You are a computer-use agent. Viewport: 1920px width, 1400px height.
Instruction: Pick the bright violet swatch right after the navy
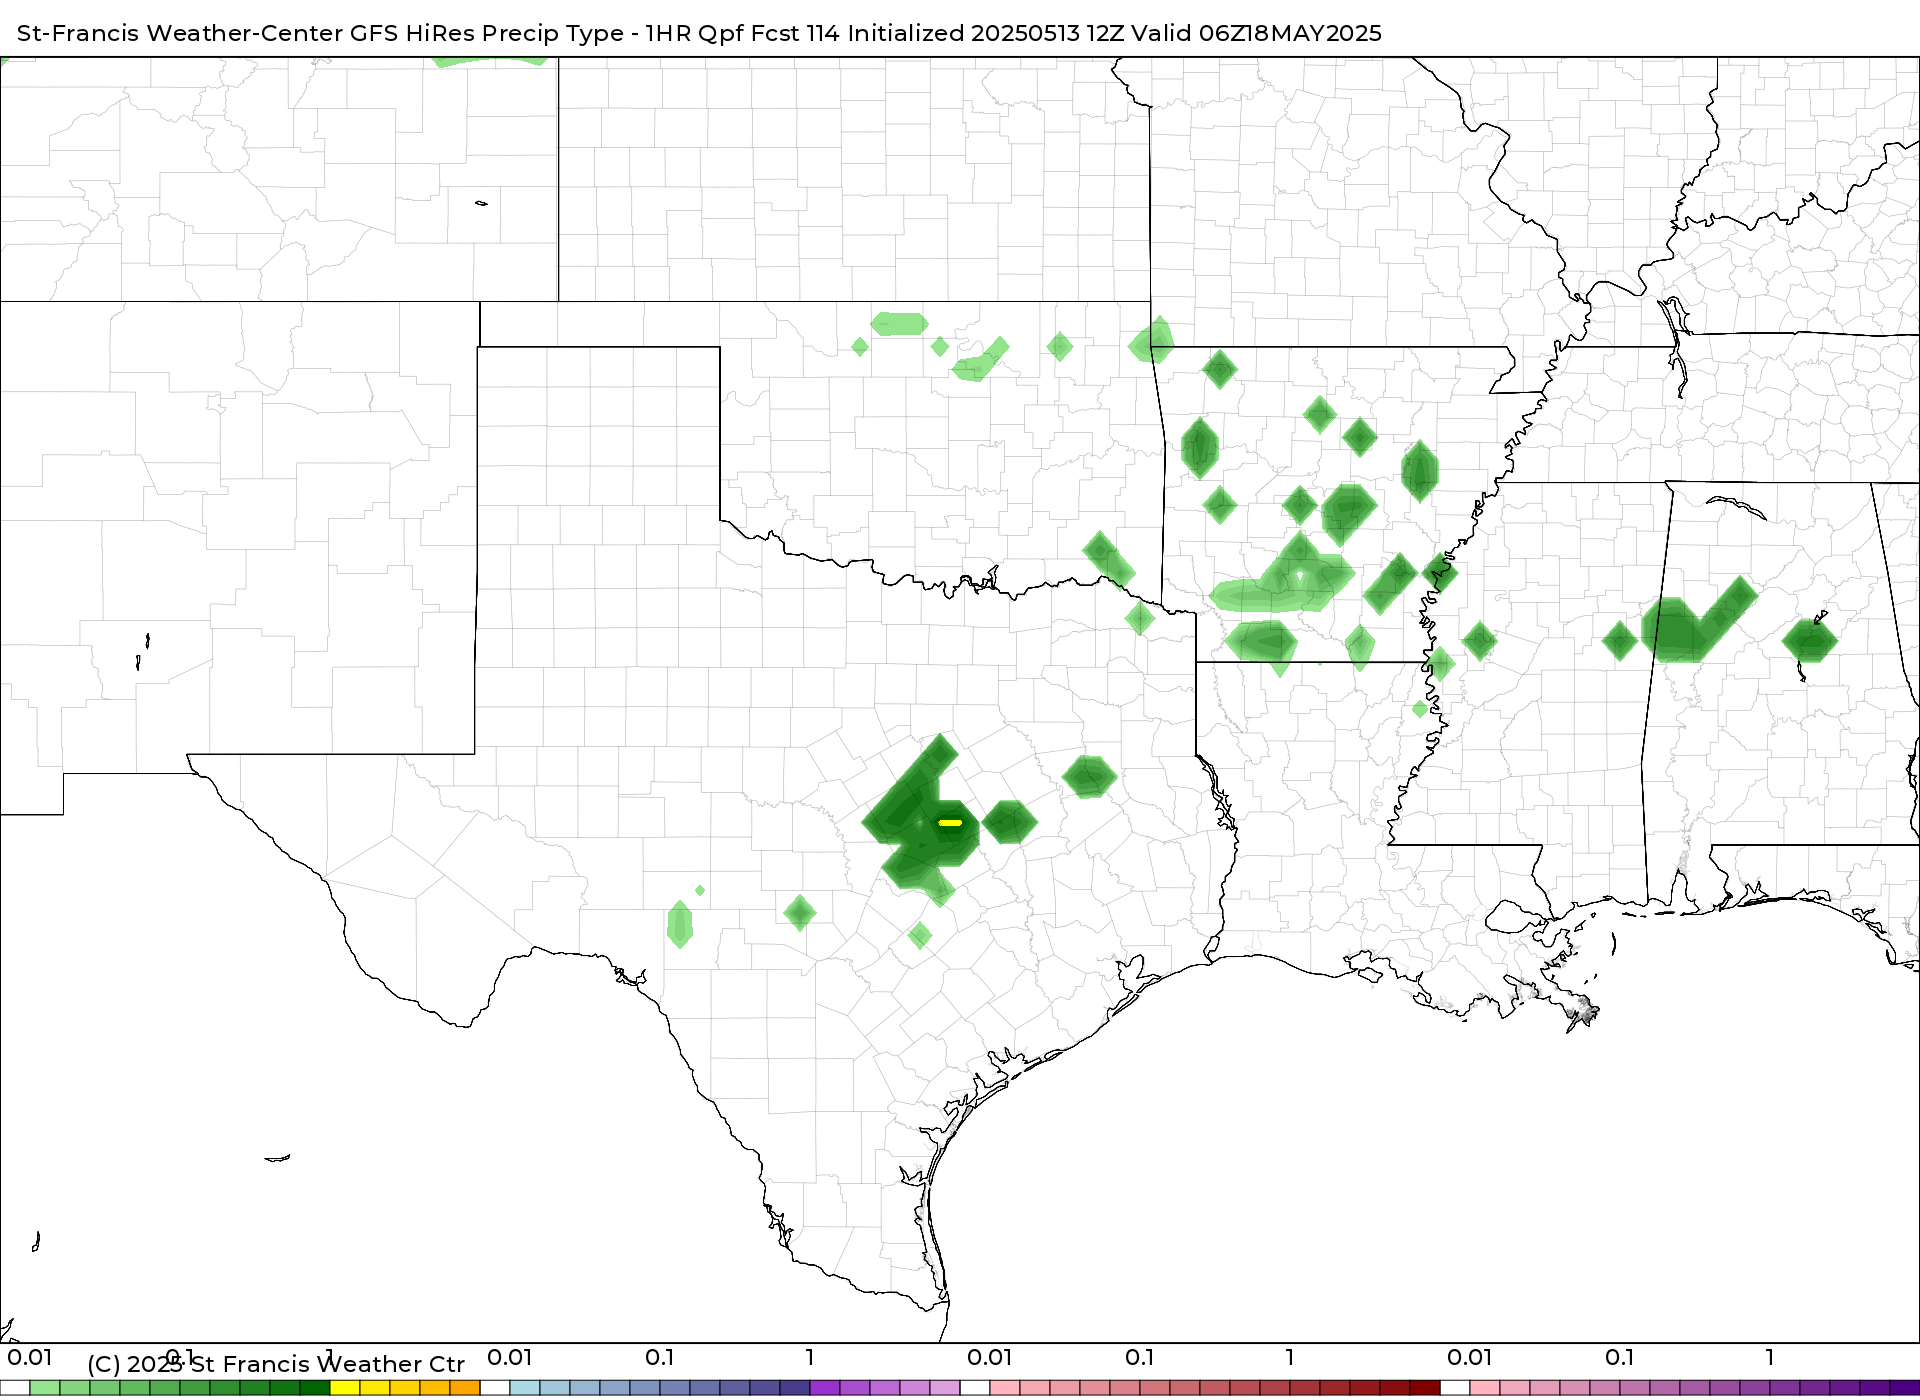coord(825,1388)
